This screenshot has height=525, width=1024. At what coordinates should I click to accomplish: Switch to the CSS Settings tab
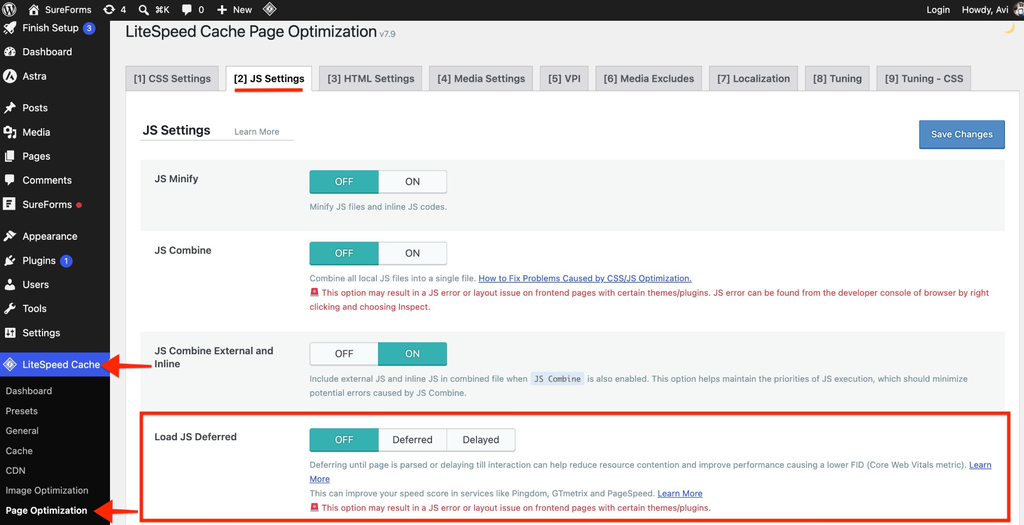[x=172, y=78]
